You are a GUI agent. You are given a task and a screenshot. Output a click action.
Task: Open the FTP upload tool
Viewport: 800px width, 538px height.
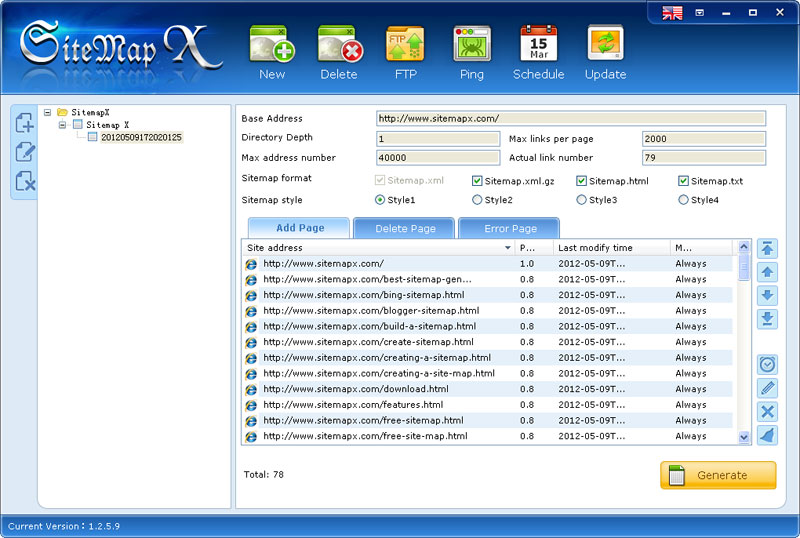click(405, 47)
